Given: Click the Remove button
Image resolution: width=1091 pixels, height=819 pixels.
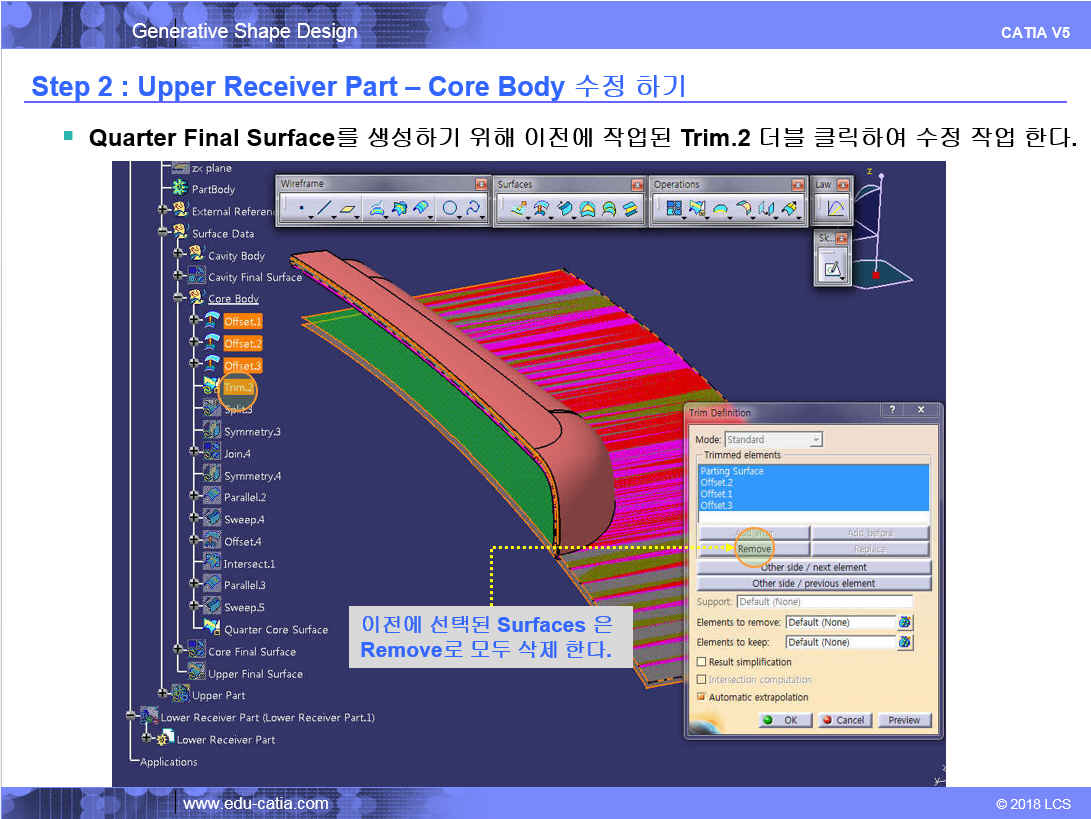Looking at the screenshot, I should pyautogui.click(x=754, y=549).
